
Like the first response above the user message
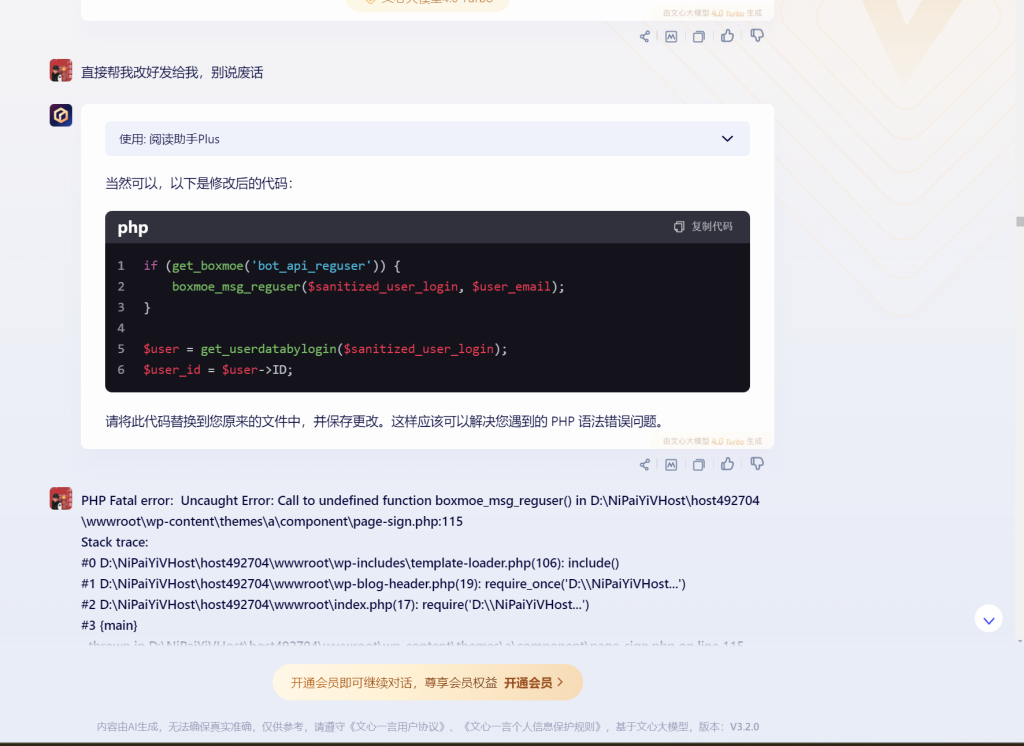click(728, 36)
